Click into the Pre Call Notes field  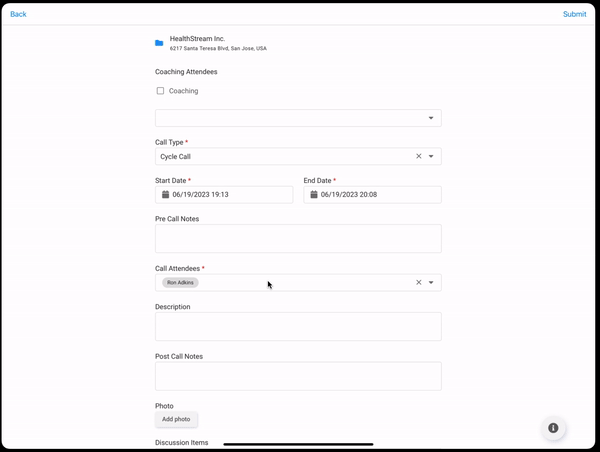298,238
